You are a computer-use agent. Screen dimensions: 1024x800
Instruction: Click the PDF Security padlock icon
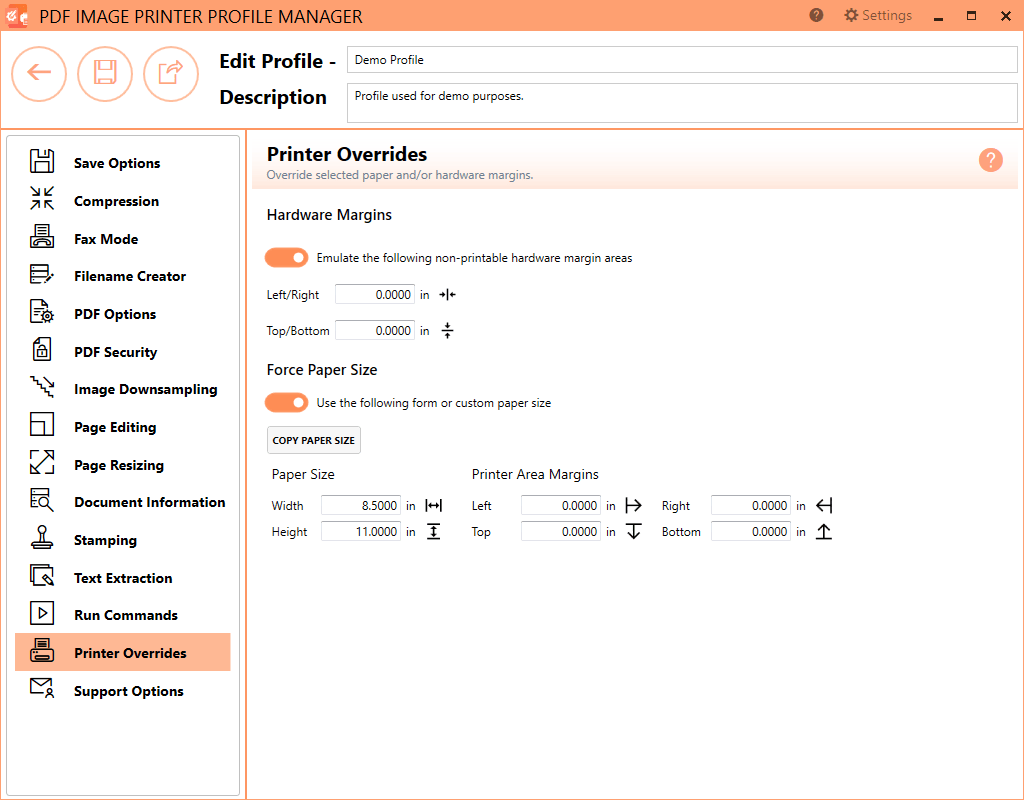point(41,351)
